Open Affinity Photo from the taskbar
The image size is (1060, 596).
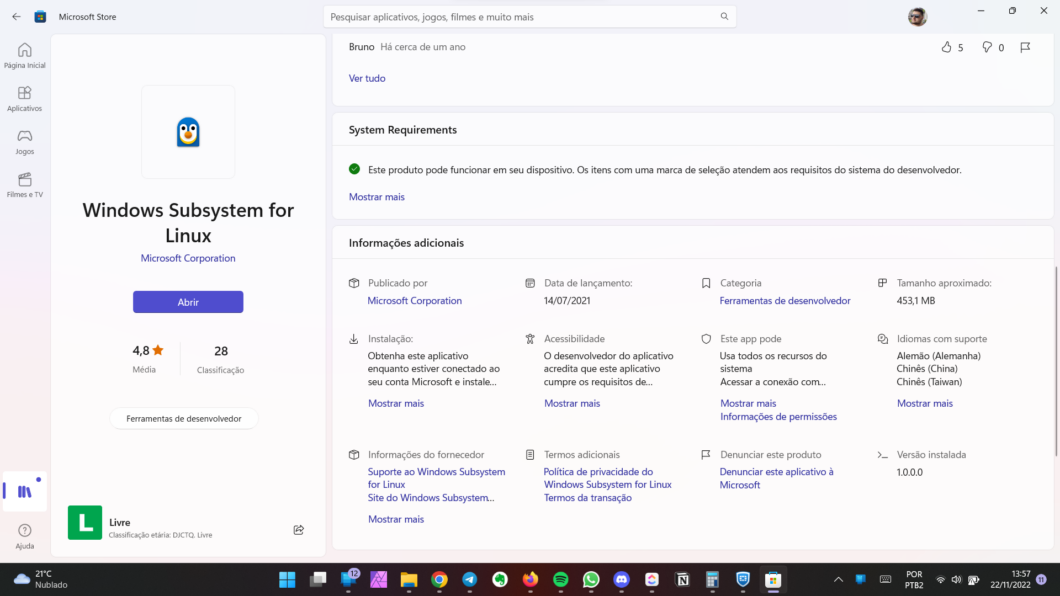click(x=379, y=580)
